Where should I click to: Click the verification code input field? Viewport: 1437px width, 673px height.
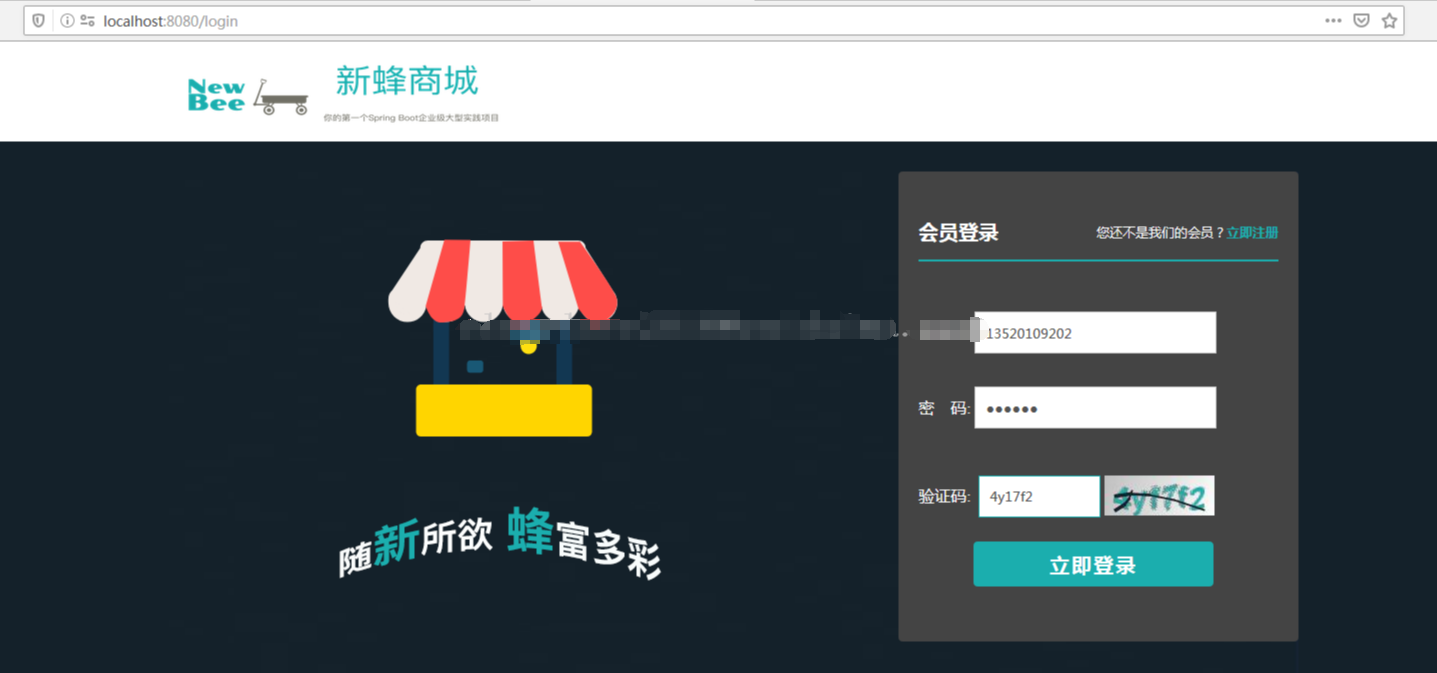pyautogui.click(x=1039, y=496)
